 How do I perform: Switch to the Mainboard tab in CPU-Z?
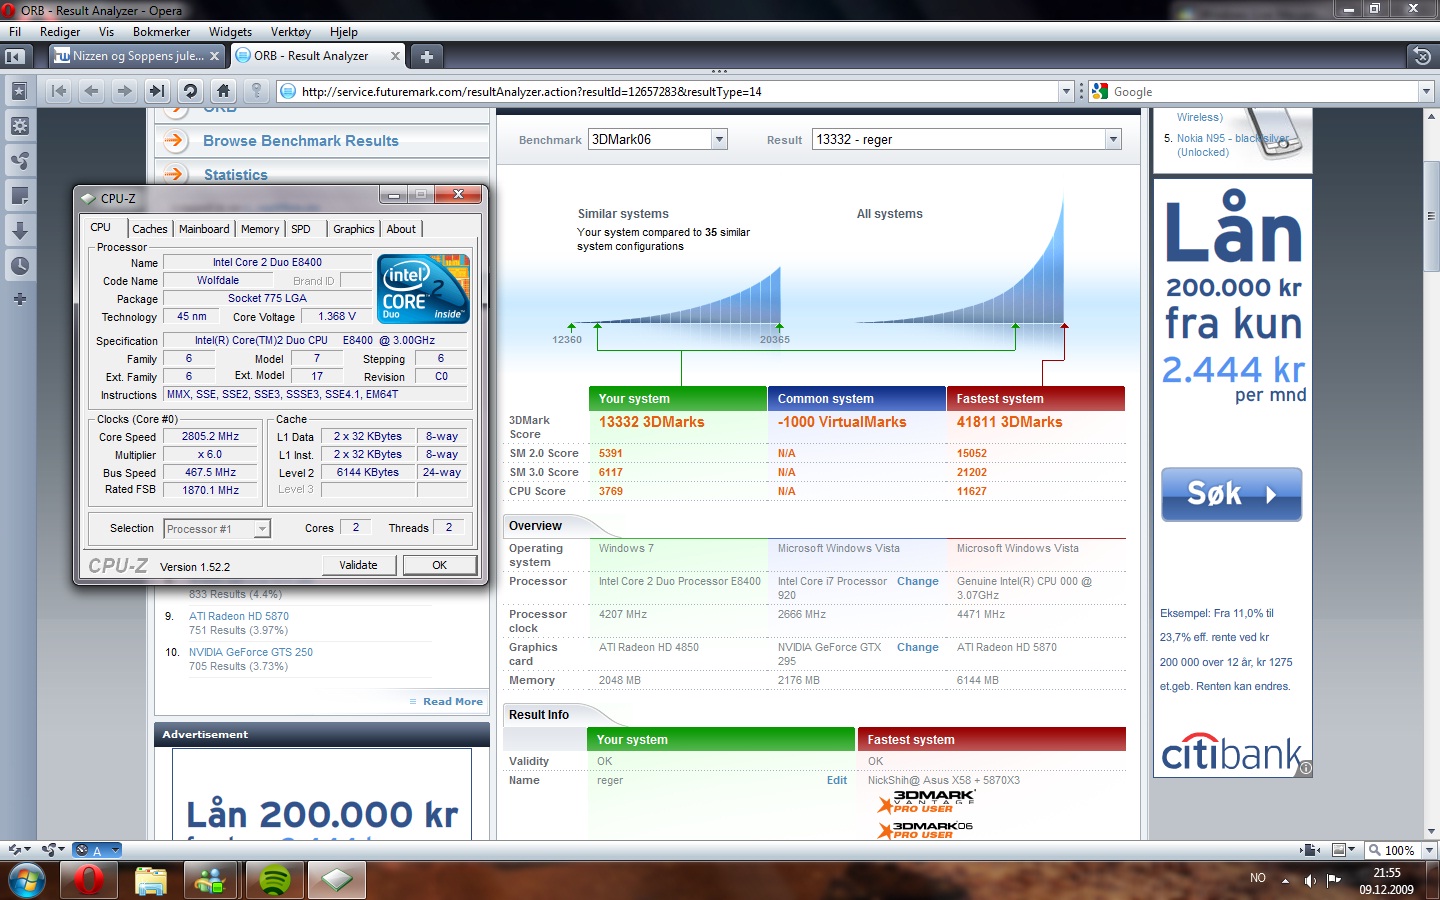204,229
